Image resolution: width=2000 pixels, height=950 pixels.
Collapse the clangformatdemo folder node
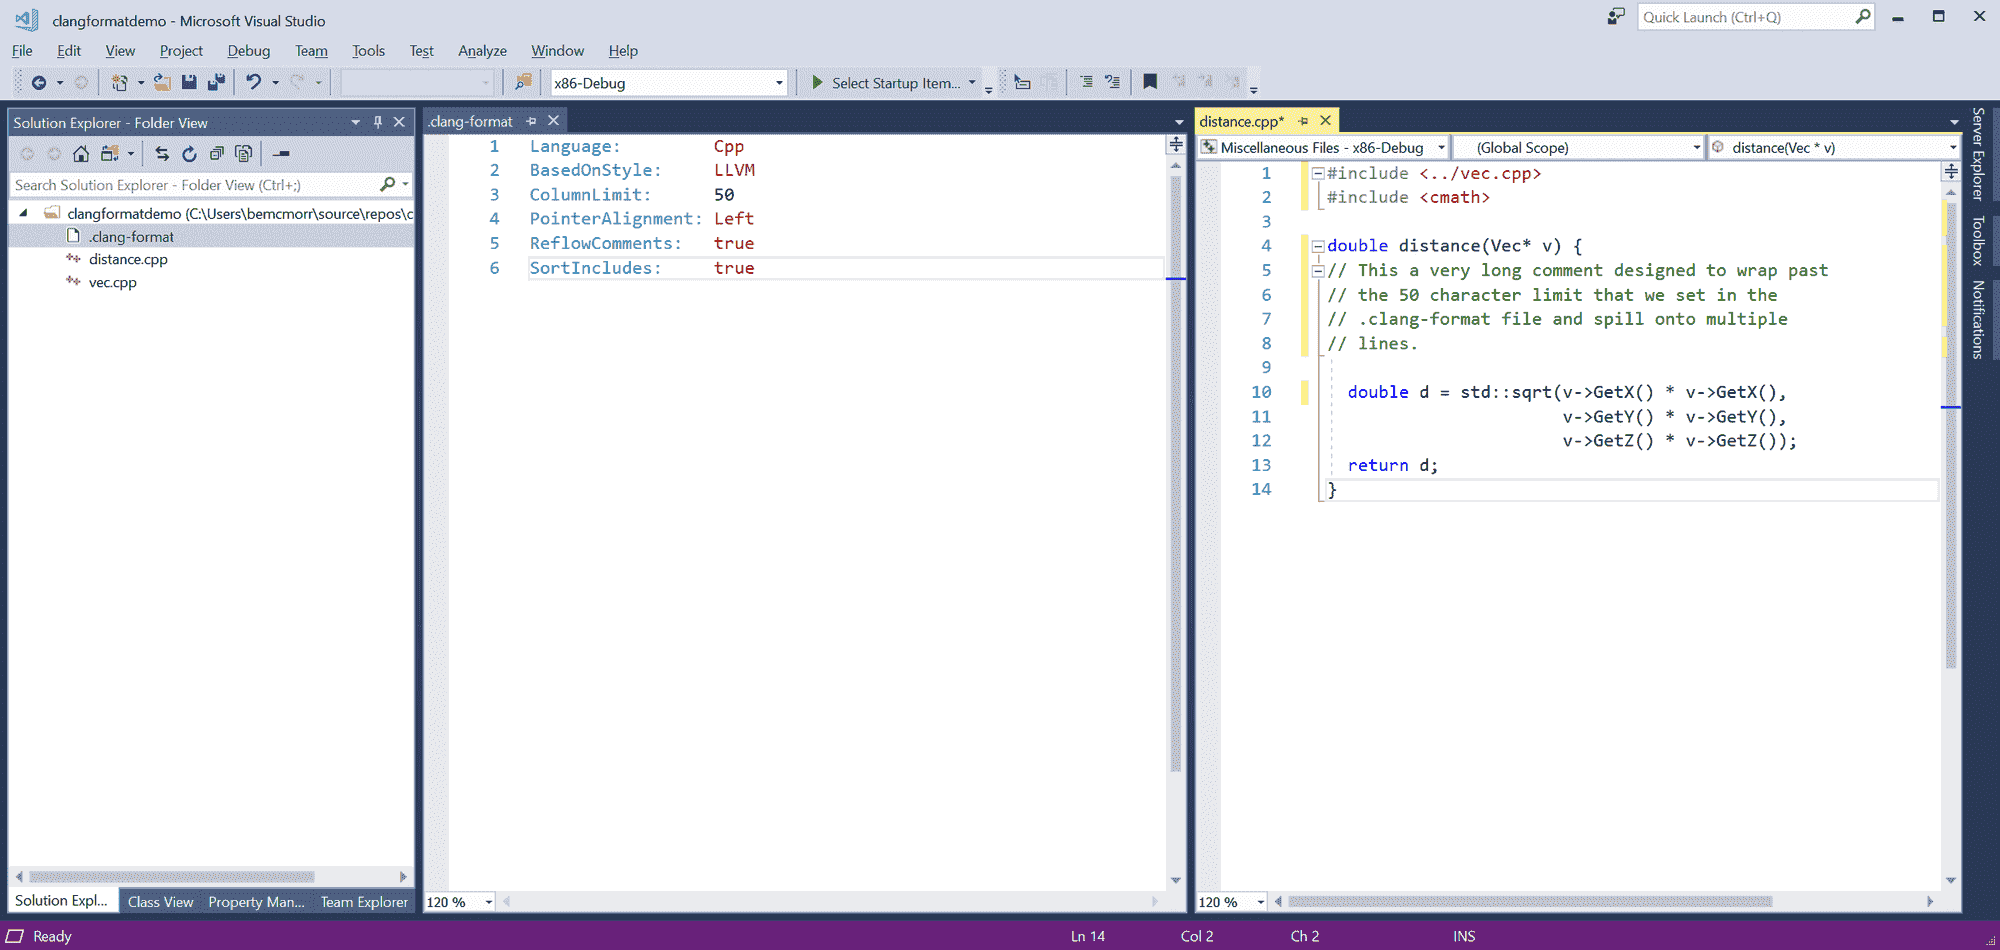pos(23,213)
